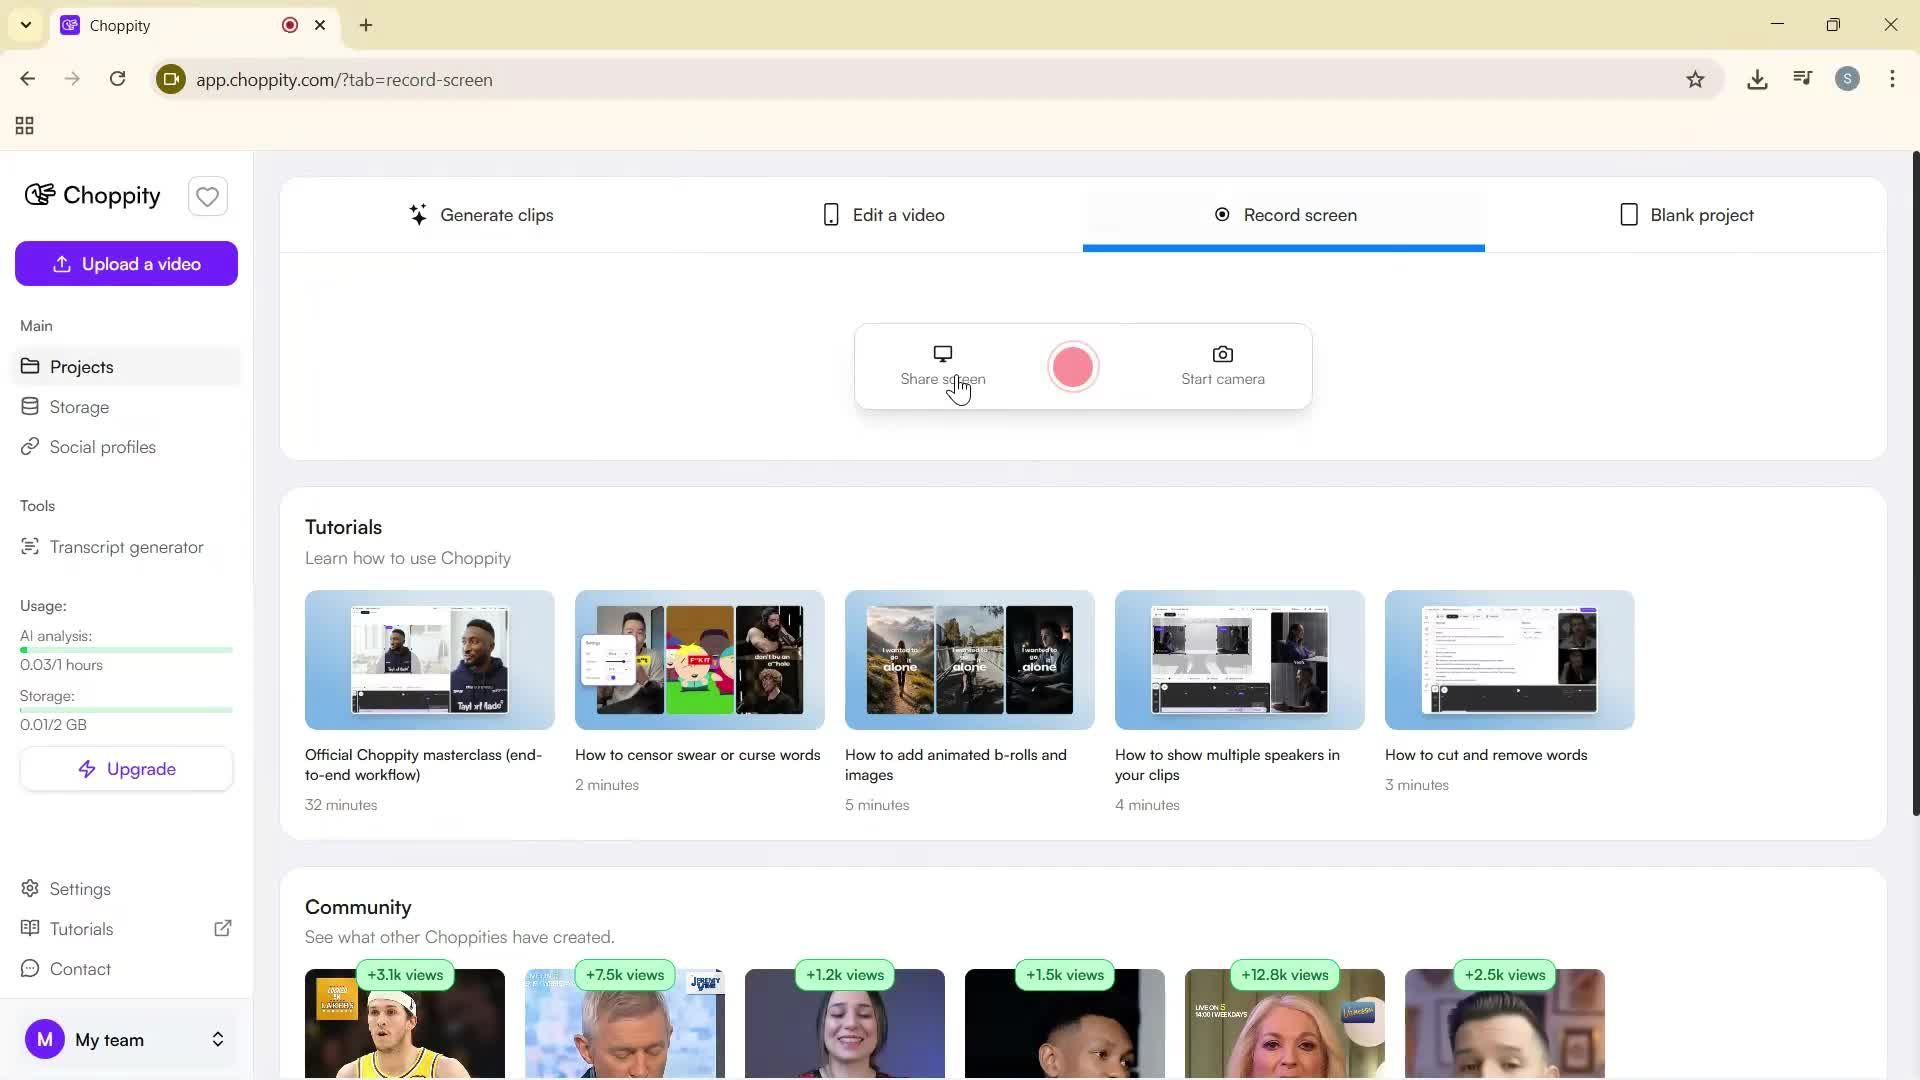Expand the My team account switcher
Screen dimensions: 1920x1080
(217, 1039)
